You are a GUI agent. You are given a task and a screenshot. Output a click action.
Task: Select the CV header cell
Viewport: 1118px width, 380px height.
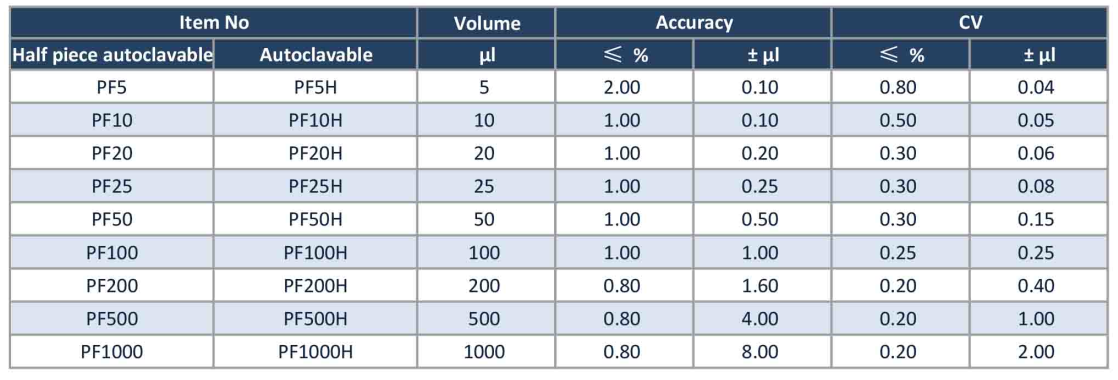pos(970,23)
